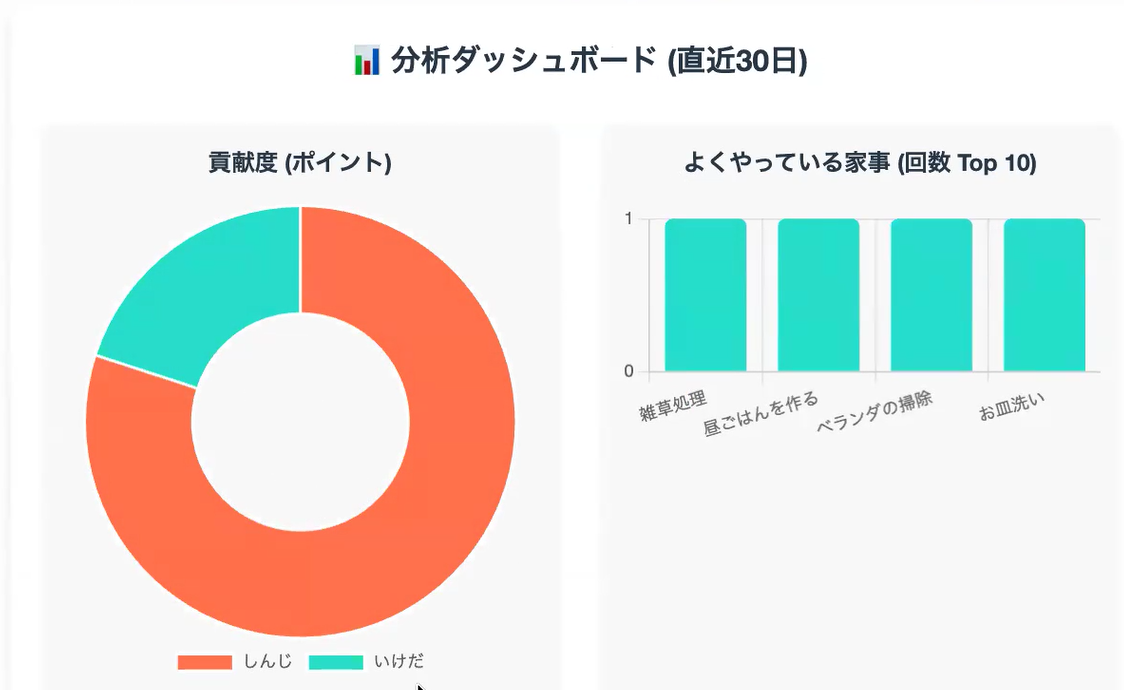Click the よくやっている家事 chart heading
Image resolution: width=1124 pixels, height=690 pixels.
(x=859, y=162)
